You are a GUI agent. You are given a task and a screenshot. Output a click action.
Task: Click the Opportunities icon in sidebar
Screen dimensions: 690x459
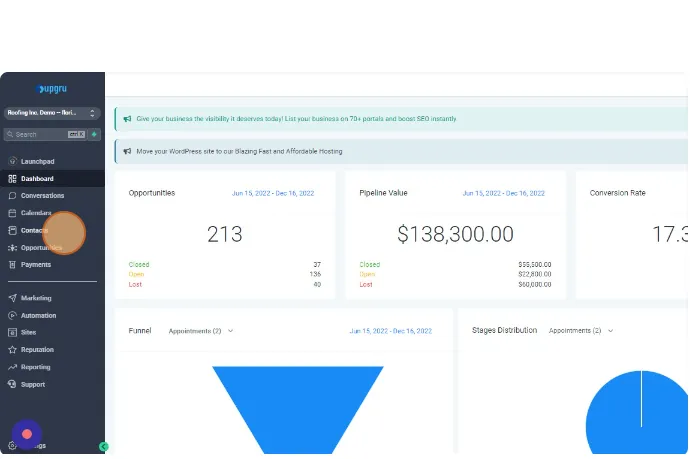click(12, 248)
